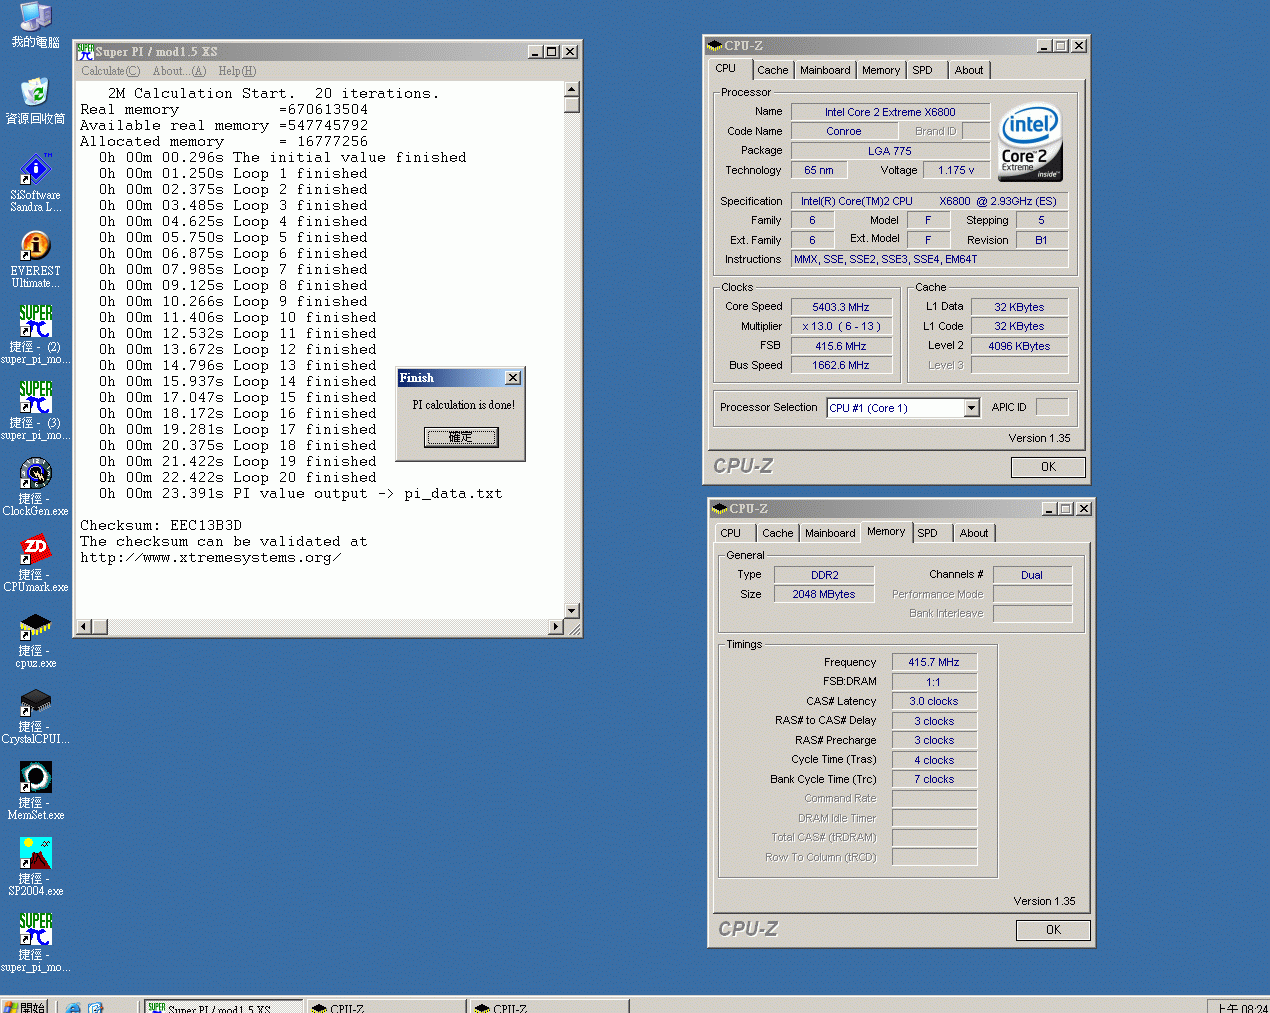Click the Internet Explorer quick launch icon
Screen dimensions: 1270x1013
click(x=73, y=1007)
